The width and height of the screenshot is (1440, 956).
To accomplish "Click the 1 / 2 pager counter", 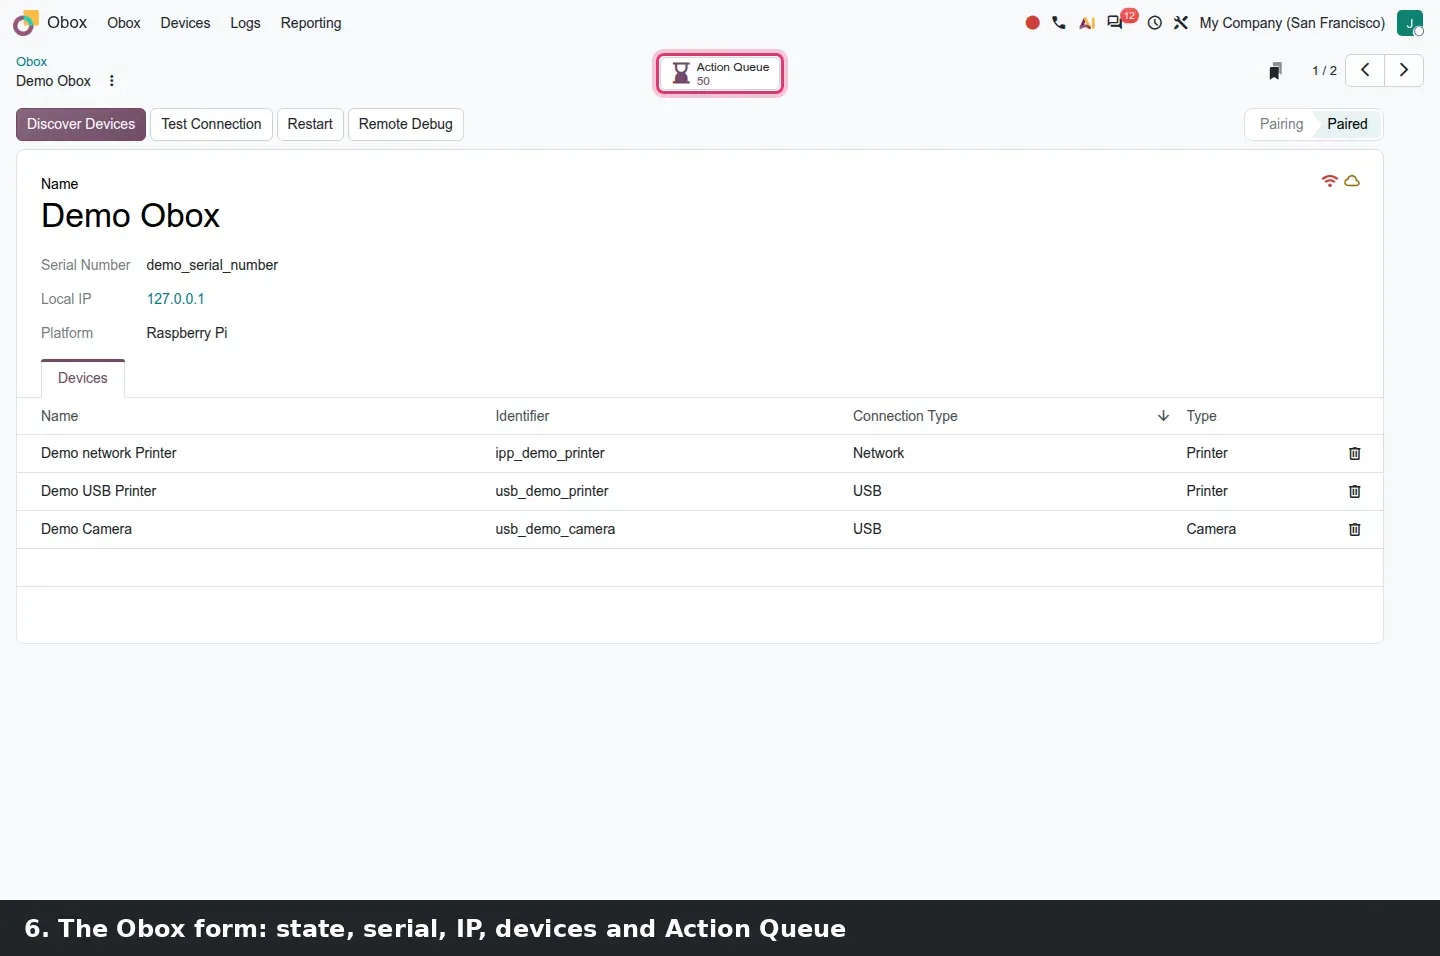I will (1324, 71).
